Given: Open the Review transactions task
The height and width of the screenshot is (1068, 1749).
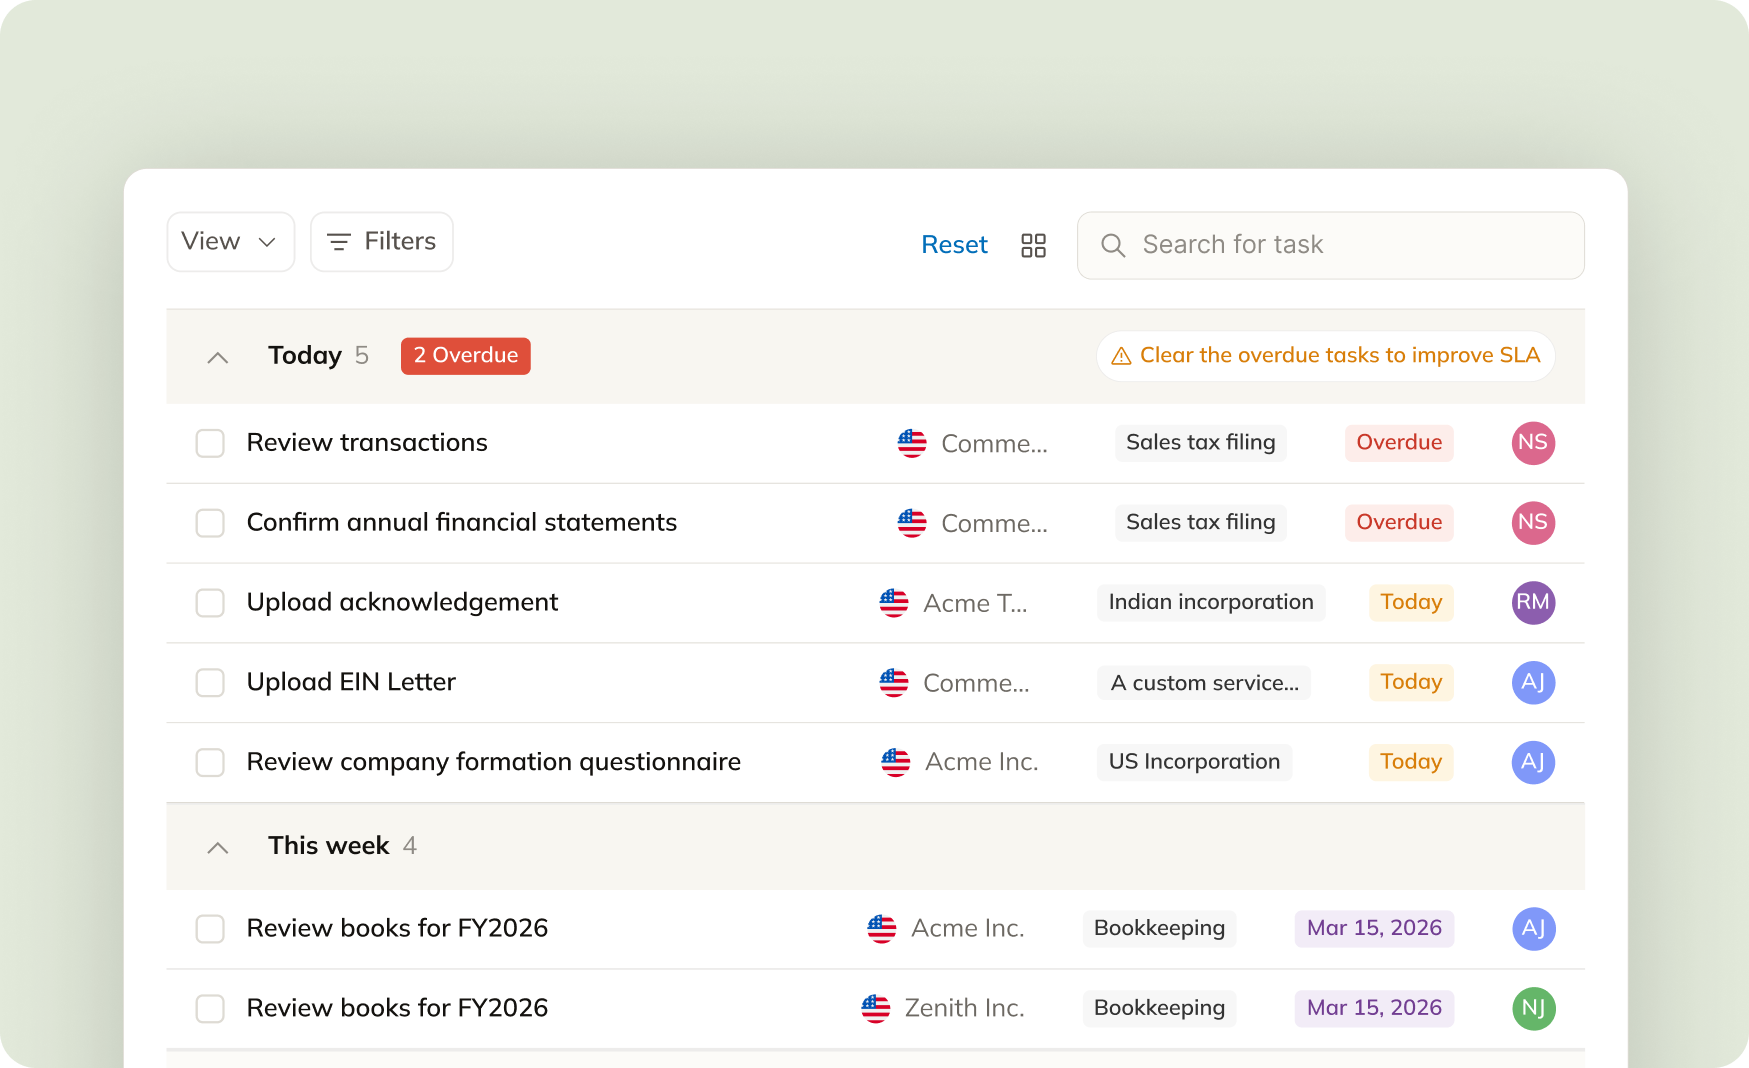Looking at the screenshot, I should [x=367, y=443].
